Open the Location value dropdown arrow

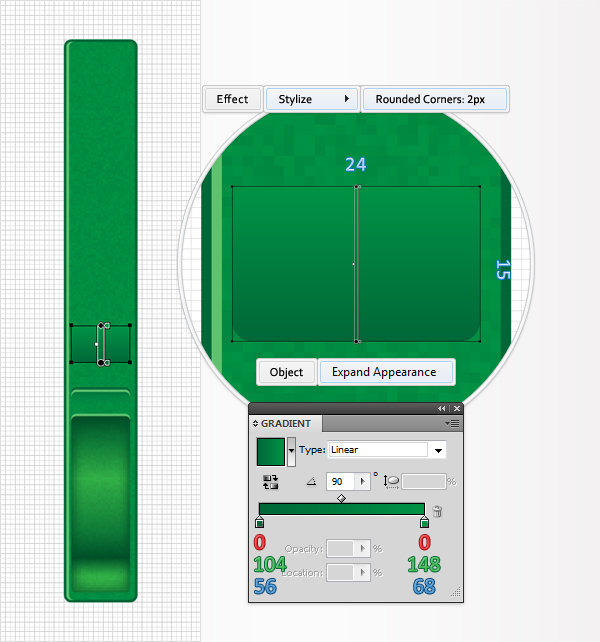coord(362,572)
